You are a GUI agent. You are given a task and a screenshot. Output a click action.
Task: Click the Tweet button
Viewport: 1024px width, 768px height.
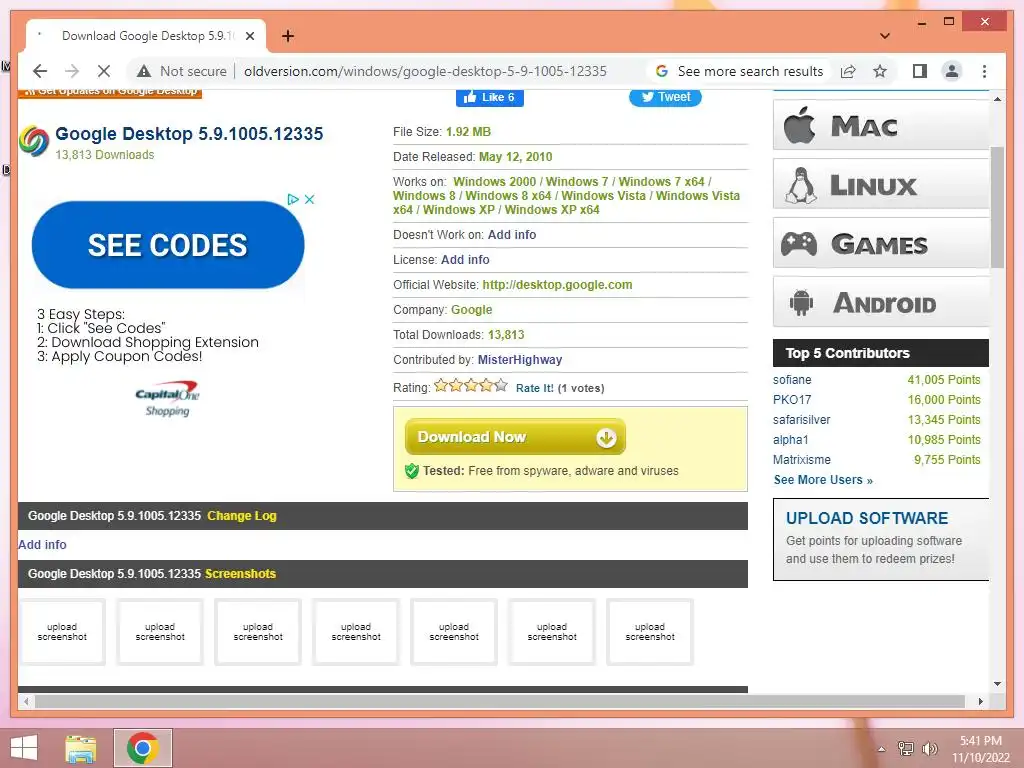(x=665, y=97)
